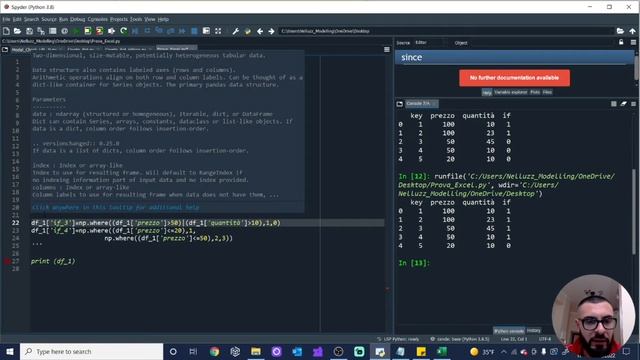Maximize current pane toolbar icon
Screen dimensions: 640x360
point(218,31)
